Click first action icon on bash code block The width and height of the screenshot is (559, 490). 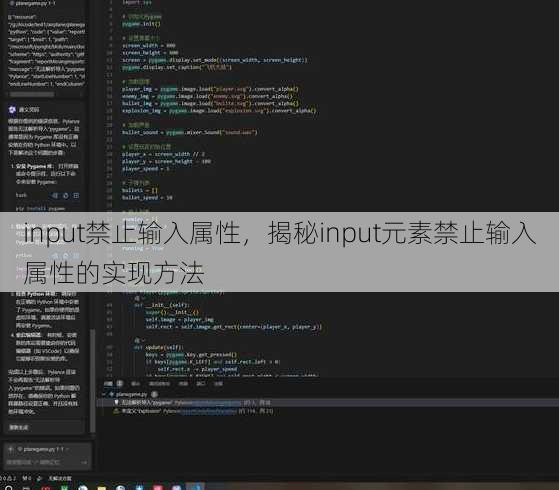(55, 195)
